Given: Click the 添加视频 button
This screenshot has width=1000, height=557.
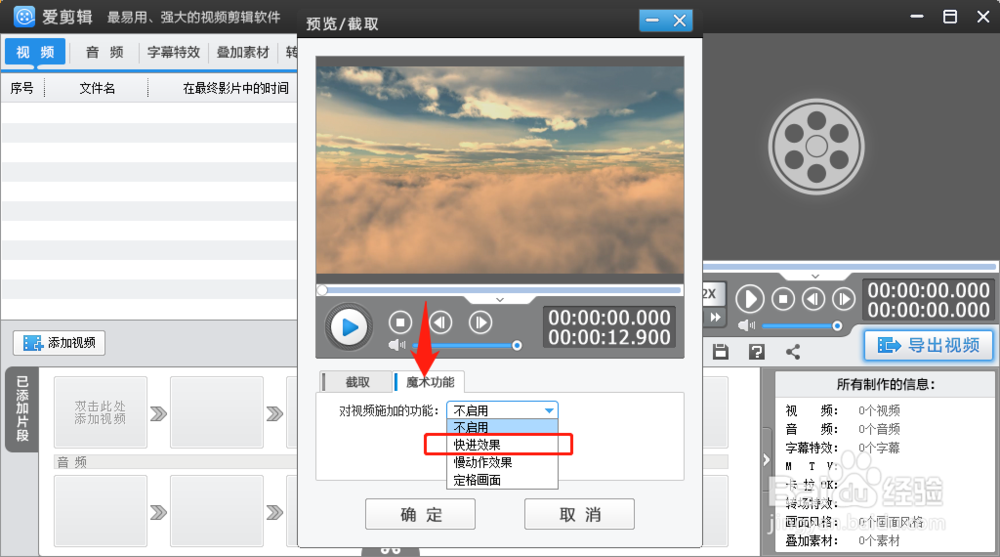Looking at the screenshot, I should pyautogui.click(x=59, y=343).
